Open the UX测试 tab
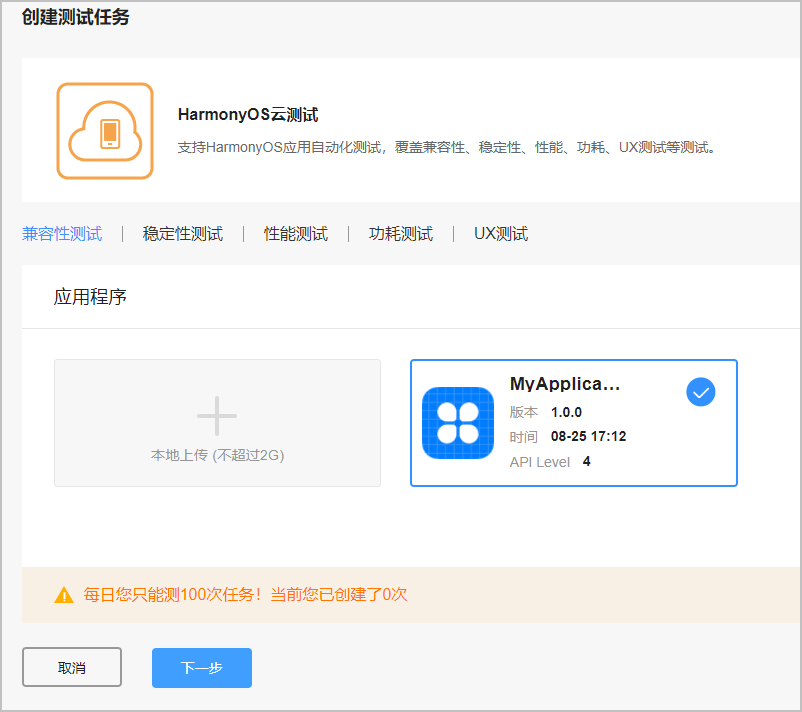The height and width of the screenshot is (712, 802). (x=501, y=234)
